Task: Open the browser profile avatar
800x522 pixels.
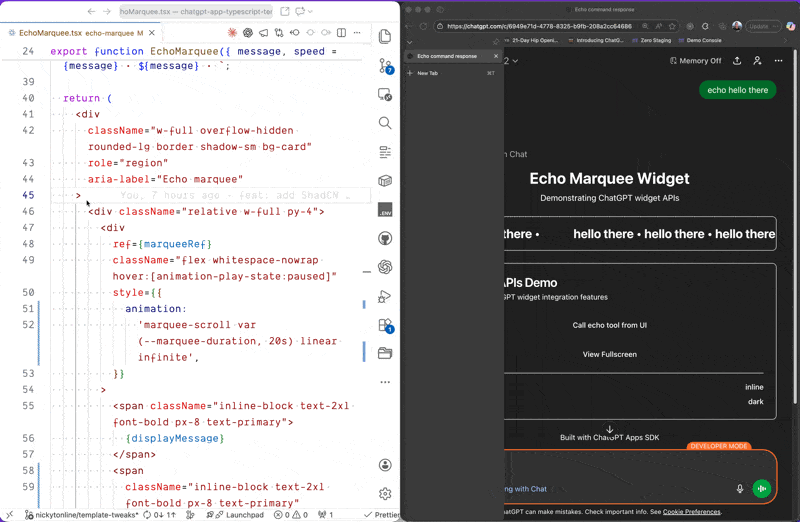Action: click(x=737, y=26)
